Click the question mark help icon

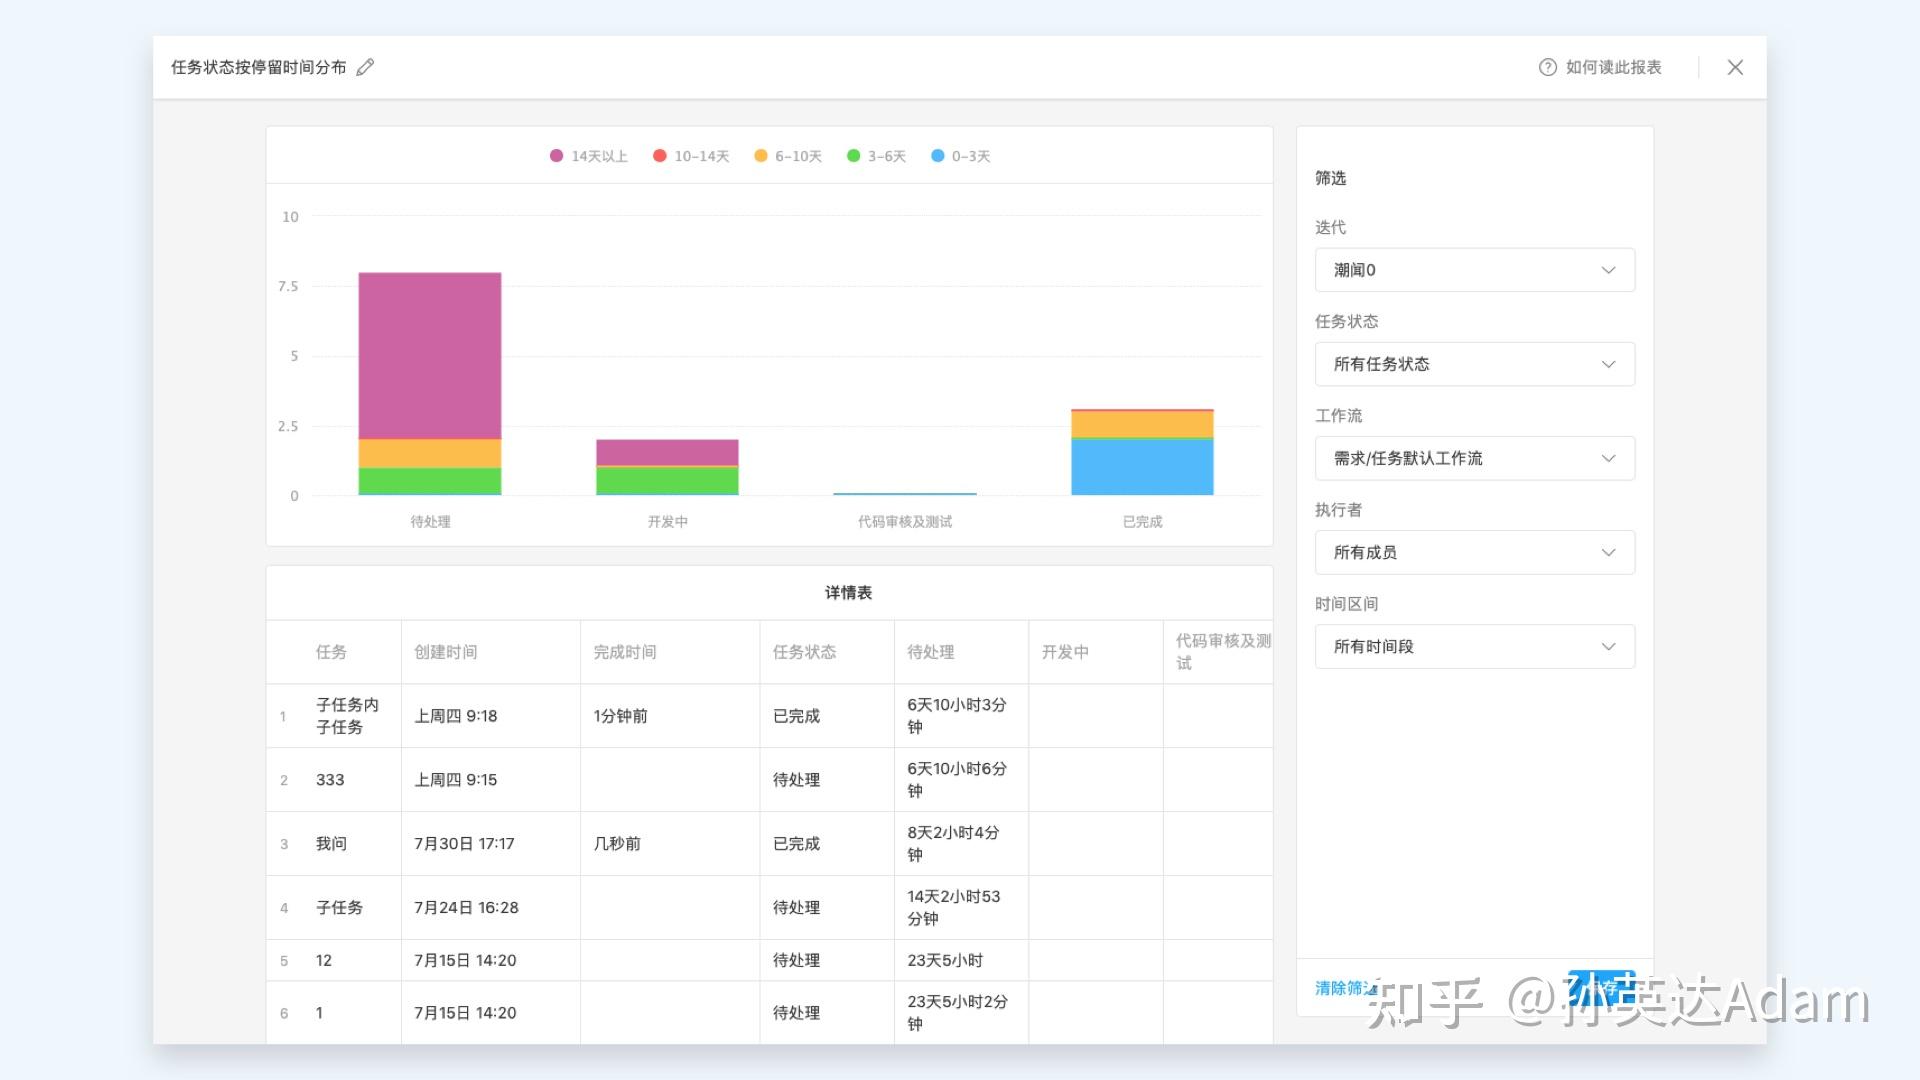point(1547,67)
